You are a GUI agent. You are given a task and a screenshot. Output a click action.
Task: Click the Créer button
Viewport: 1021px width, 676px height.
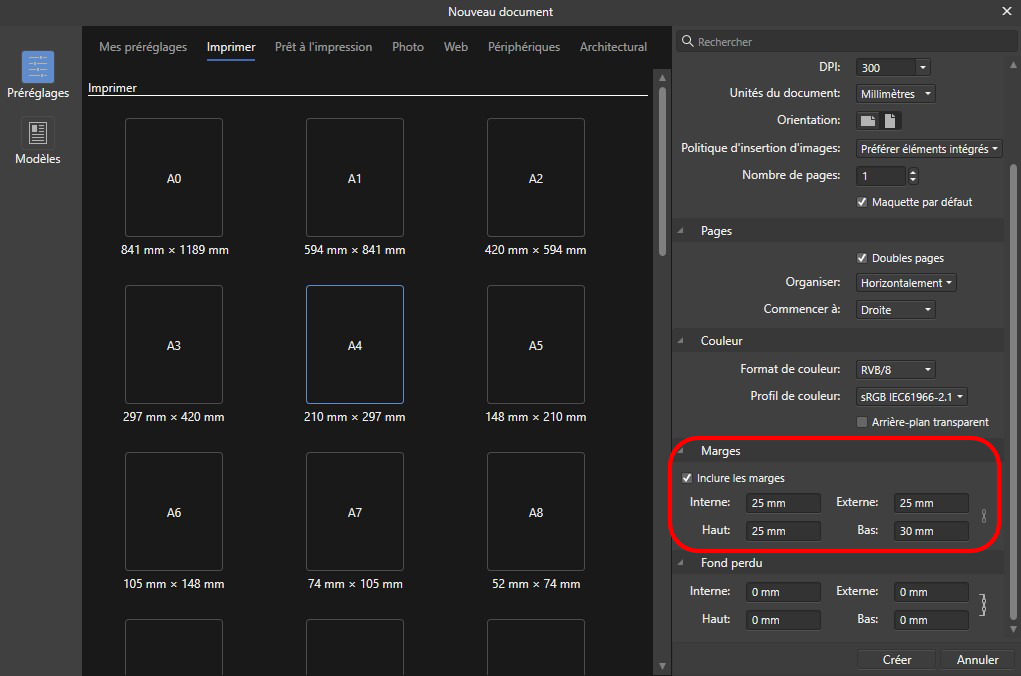point(897,660)
